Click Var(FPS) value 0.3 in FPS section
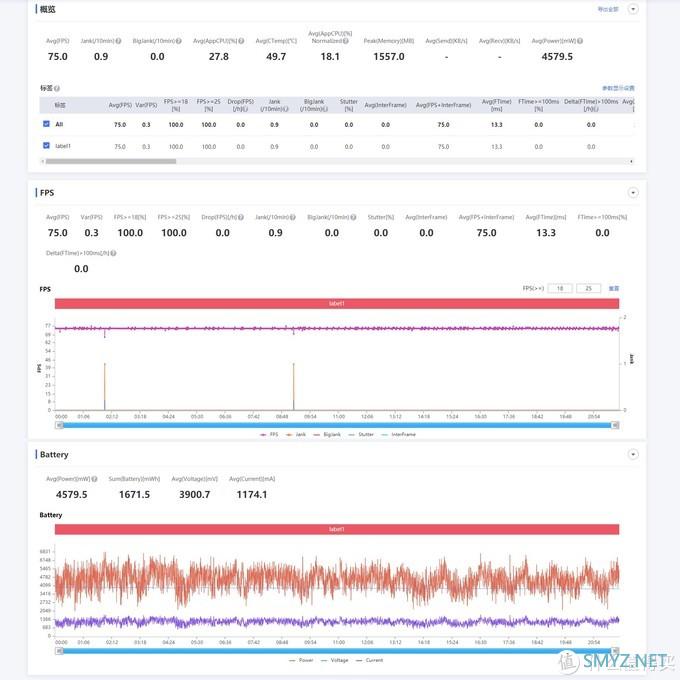Screen dimensions: 680x680 tap(92, 233)
